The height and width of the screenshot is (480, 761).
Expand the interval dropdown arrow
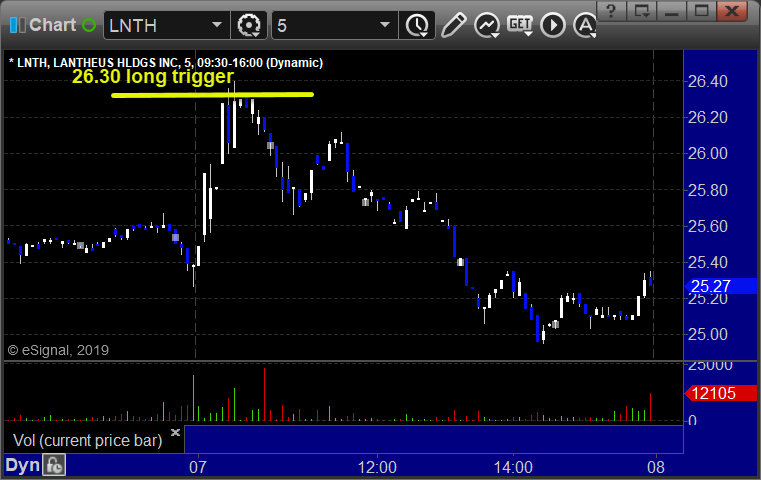coord(385,25)
